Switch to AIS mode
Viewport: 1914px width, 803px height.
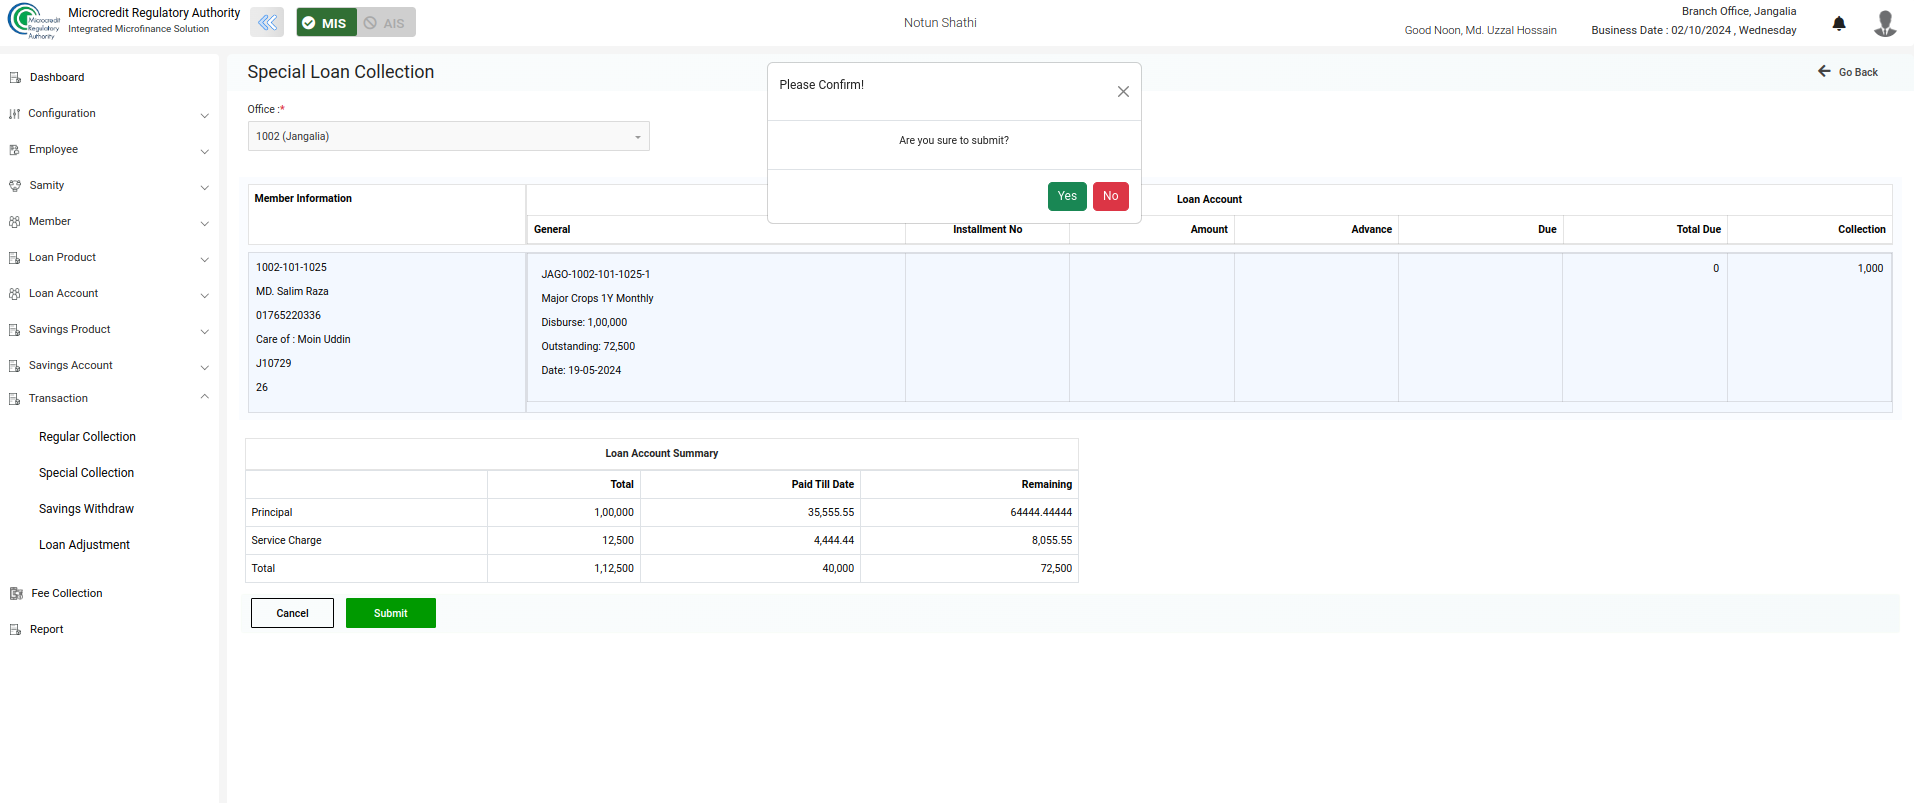(386, 23)
